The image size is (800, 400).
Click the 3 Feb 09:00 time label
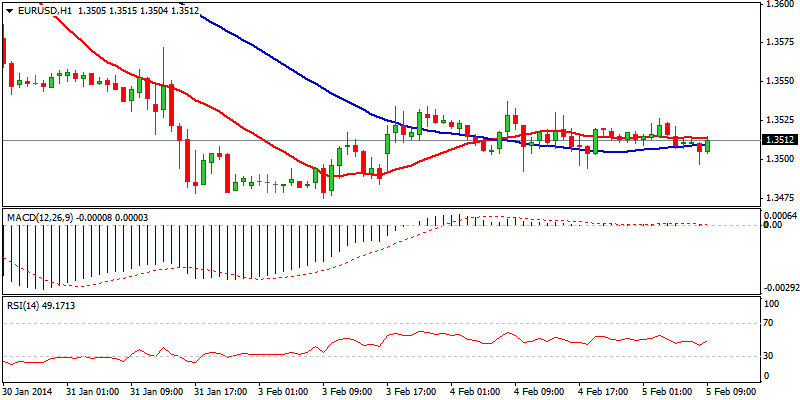[345, 392]
